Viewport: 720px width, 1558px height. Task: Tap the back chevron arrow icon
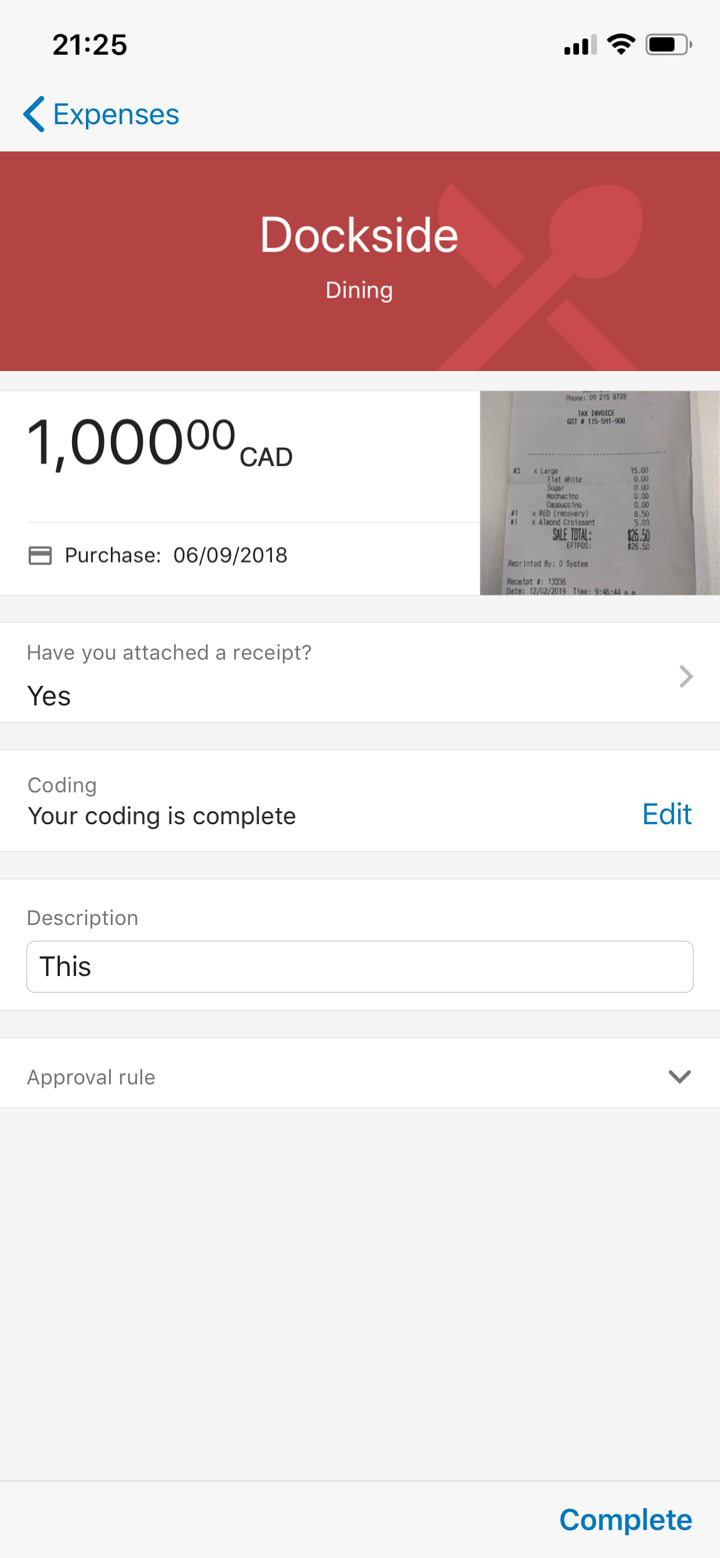click(34, 115)
